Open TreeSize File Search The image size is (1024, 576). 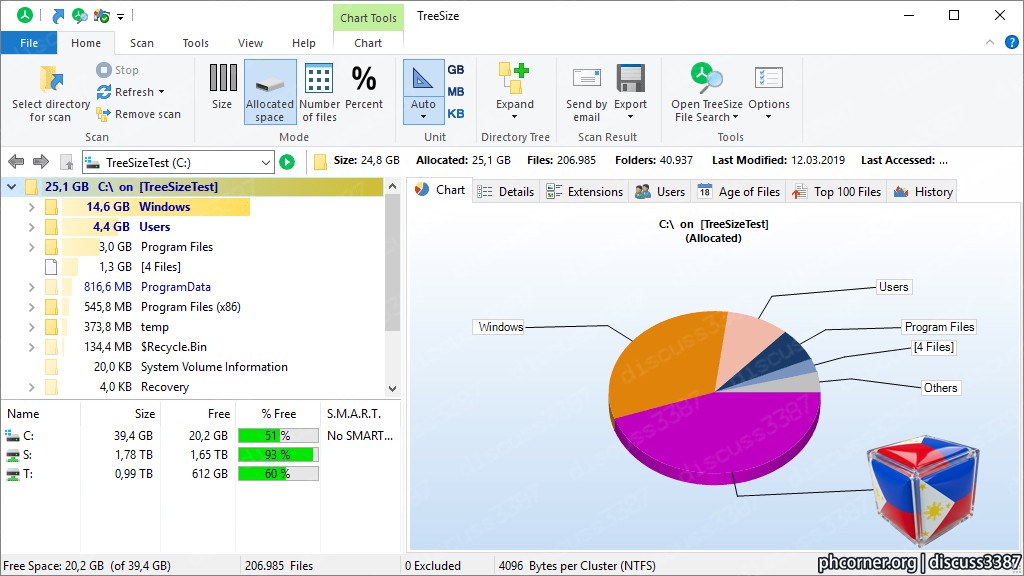[707, 92]
